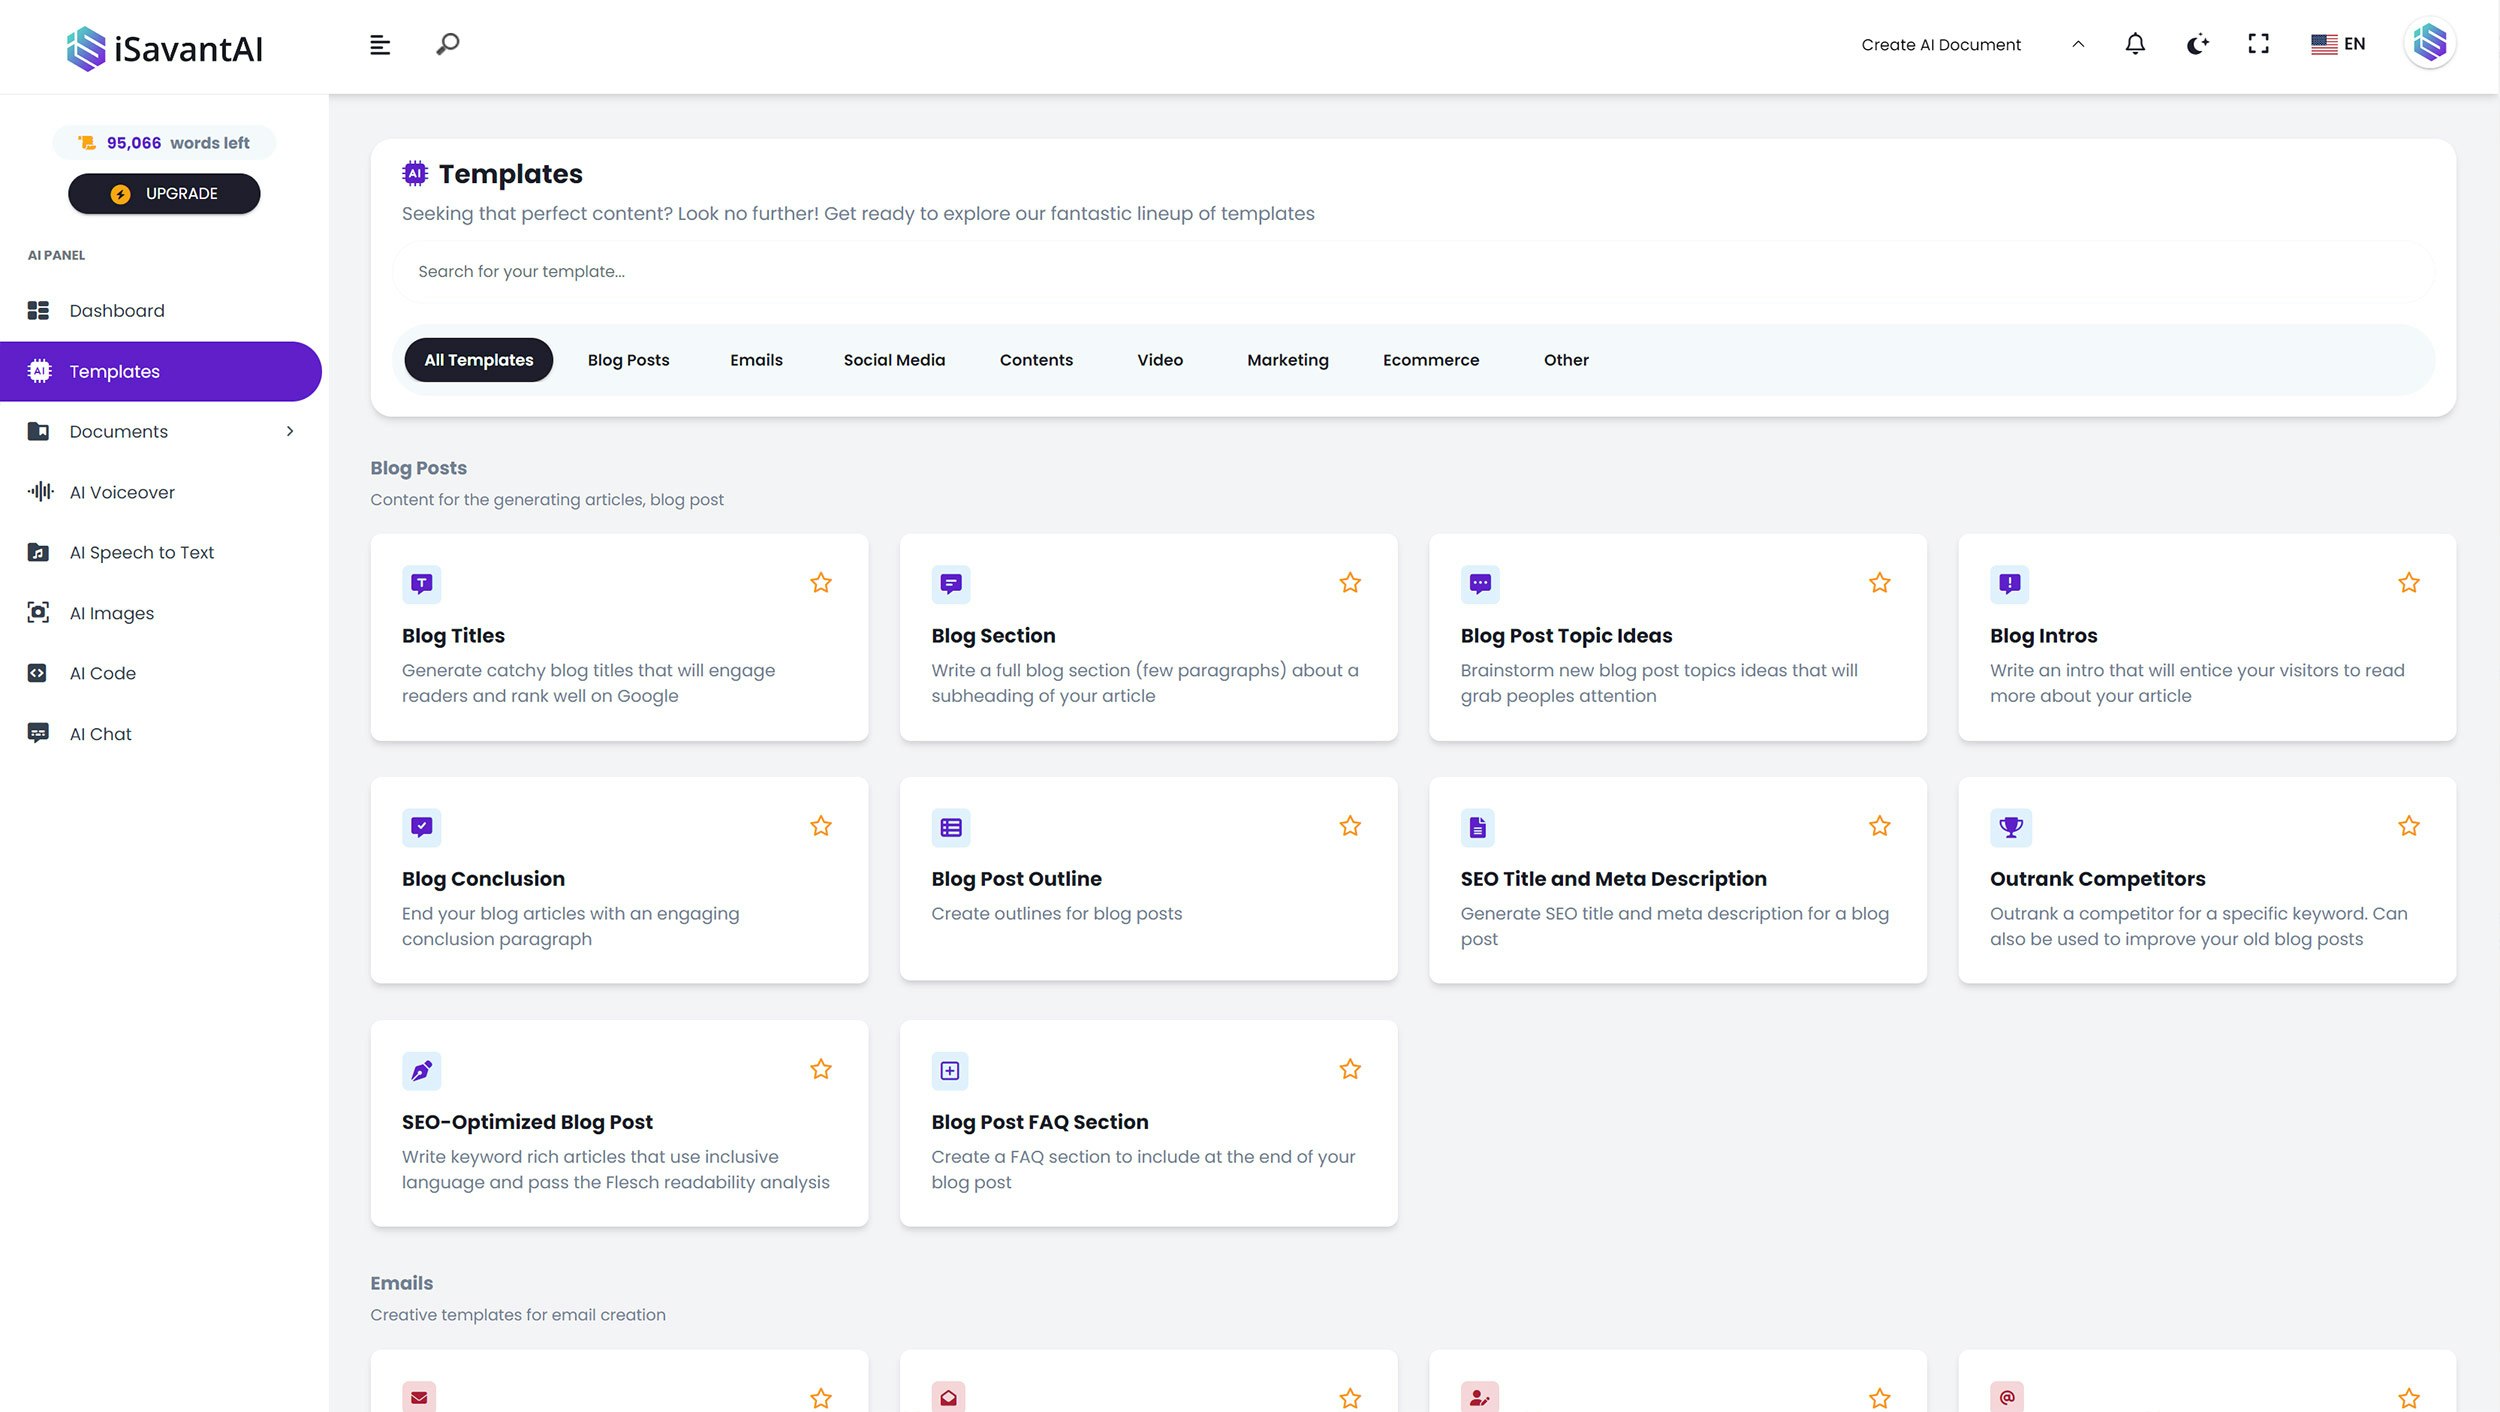Open the SEO-Optimized Blog Post title
The height and width of the screenshot is (1412, 2500).
pyautogui.click(x=527, y=1122)
